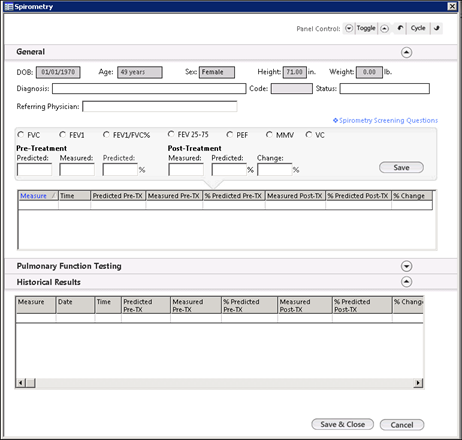
Task: Click the Time header in Historical Results
Action: point(108,305)
